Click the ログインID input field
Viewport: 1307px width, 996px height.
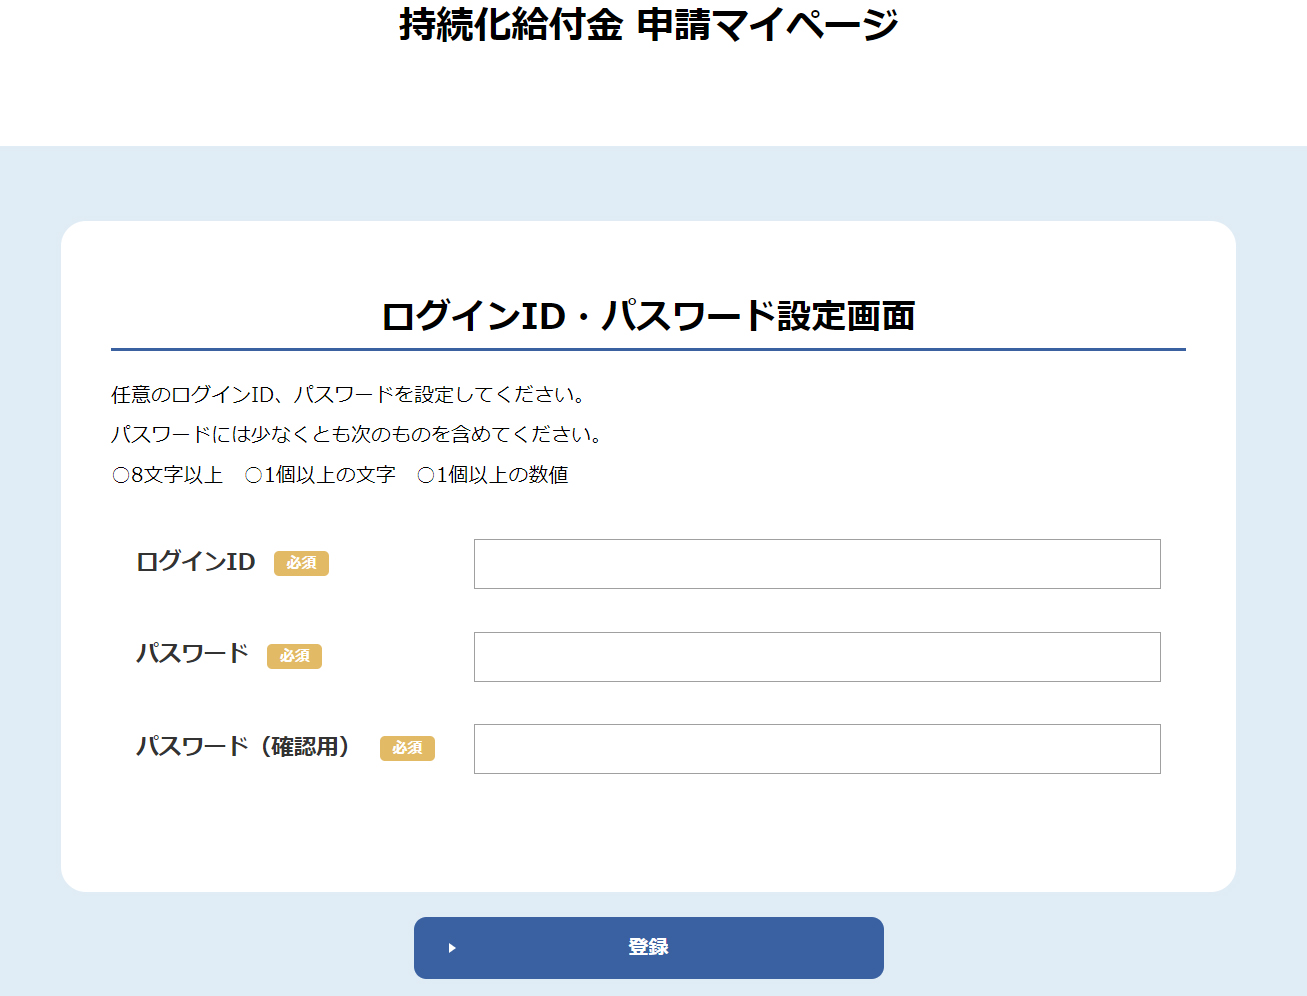pyautogui.click(x=817, y=564)
